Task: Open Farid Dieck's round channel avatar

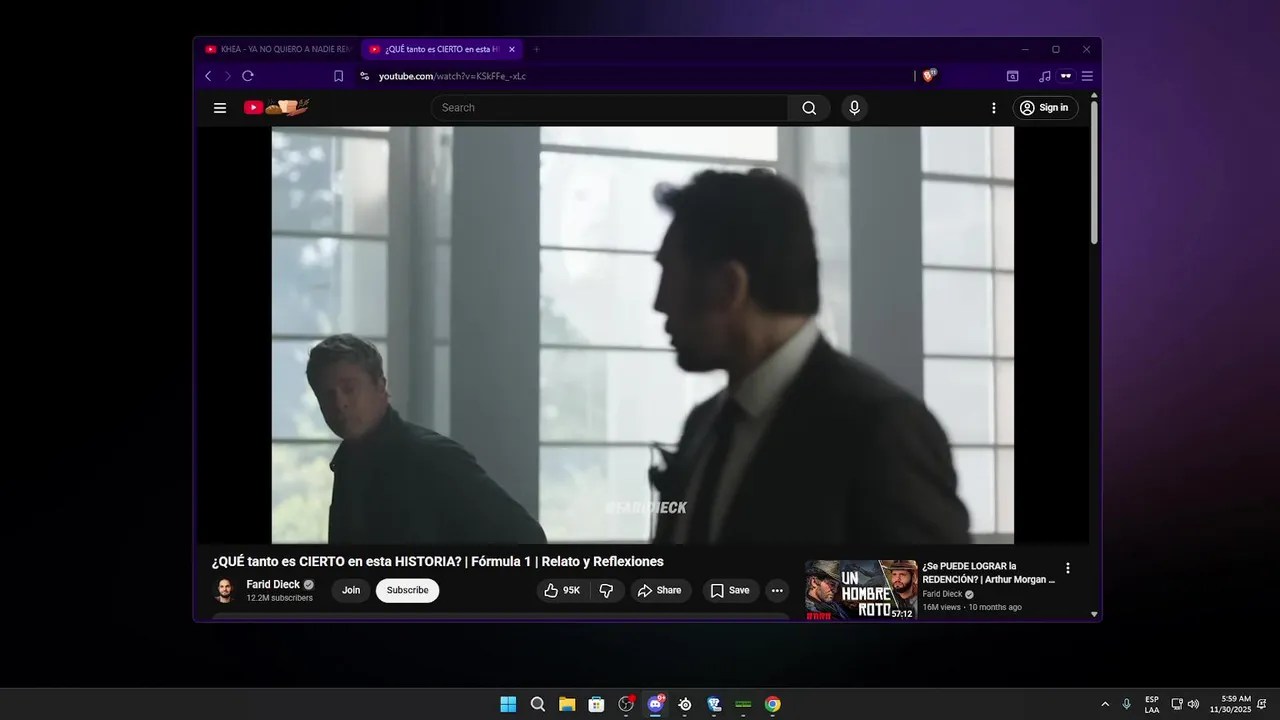Action: 225,591
